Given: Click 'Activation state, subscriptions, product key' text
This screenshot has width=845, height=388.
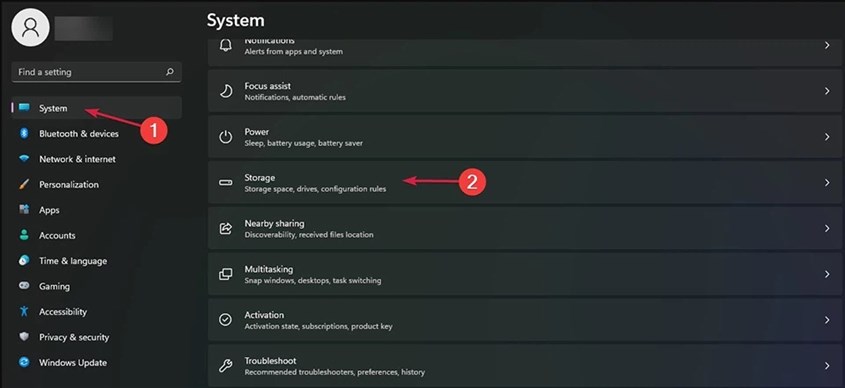Looking at the screenshot, I should point(318,327).
